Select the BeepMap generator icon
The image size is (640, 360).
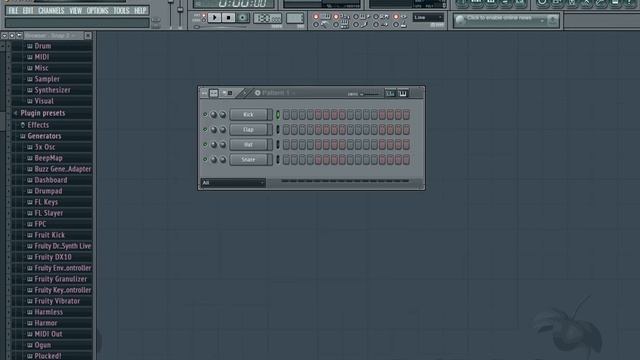coord(30,158)
